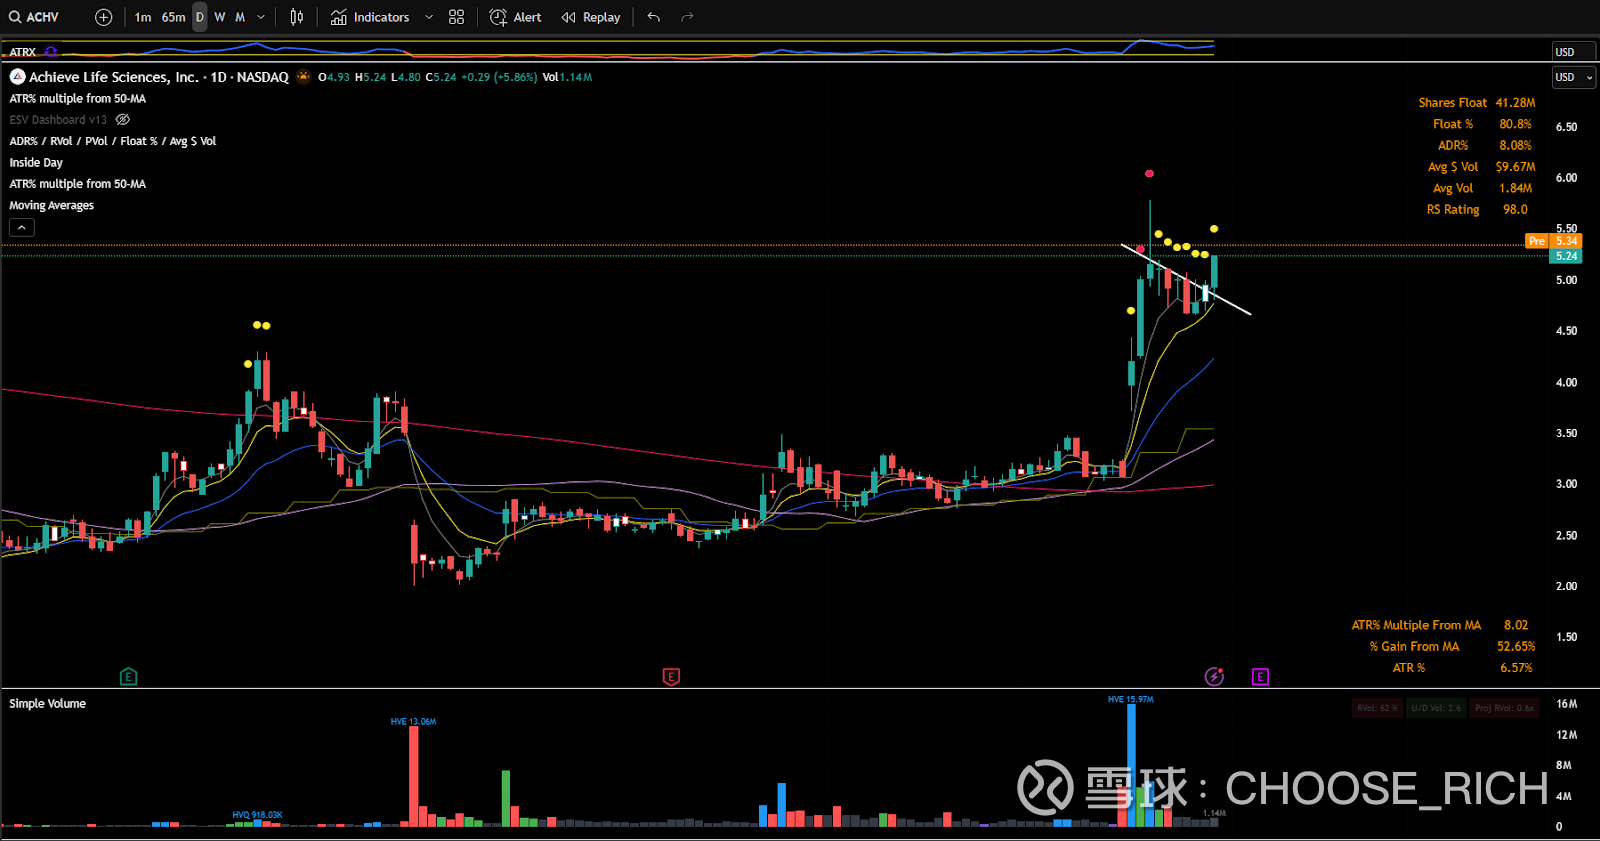Click the magenta upcoming earnings E marker
Screen dimensions: 1600x841
1260,677
